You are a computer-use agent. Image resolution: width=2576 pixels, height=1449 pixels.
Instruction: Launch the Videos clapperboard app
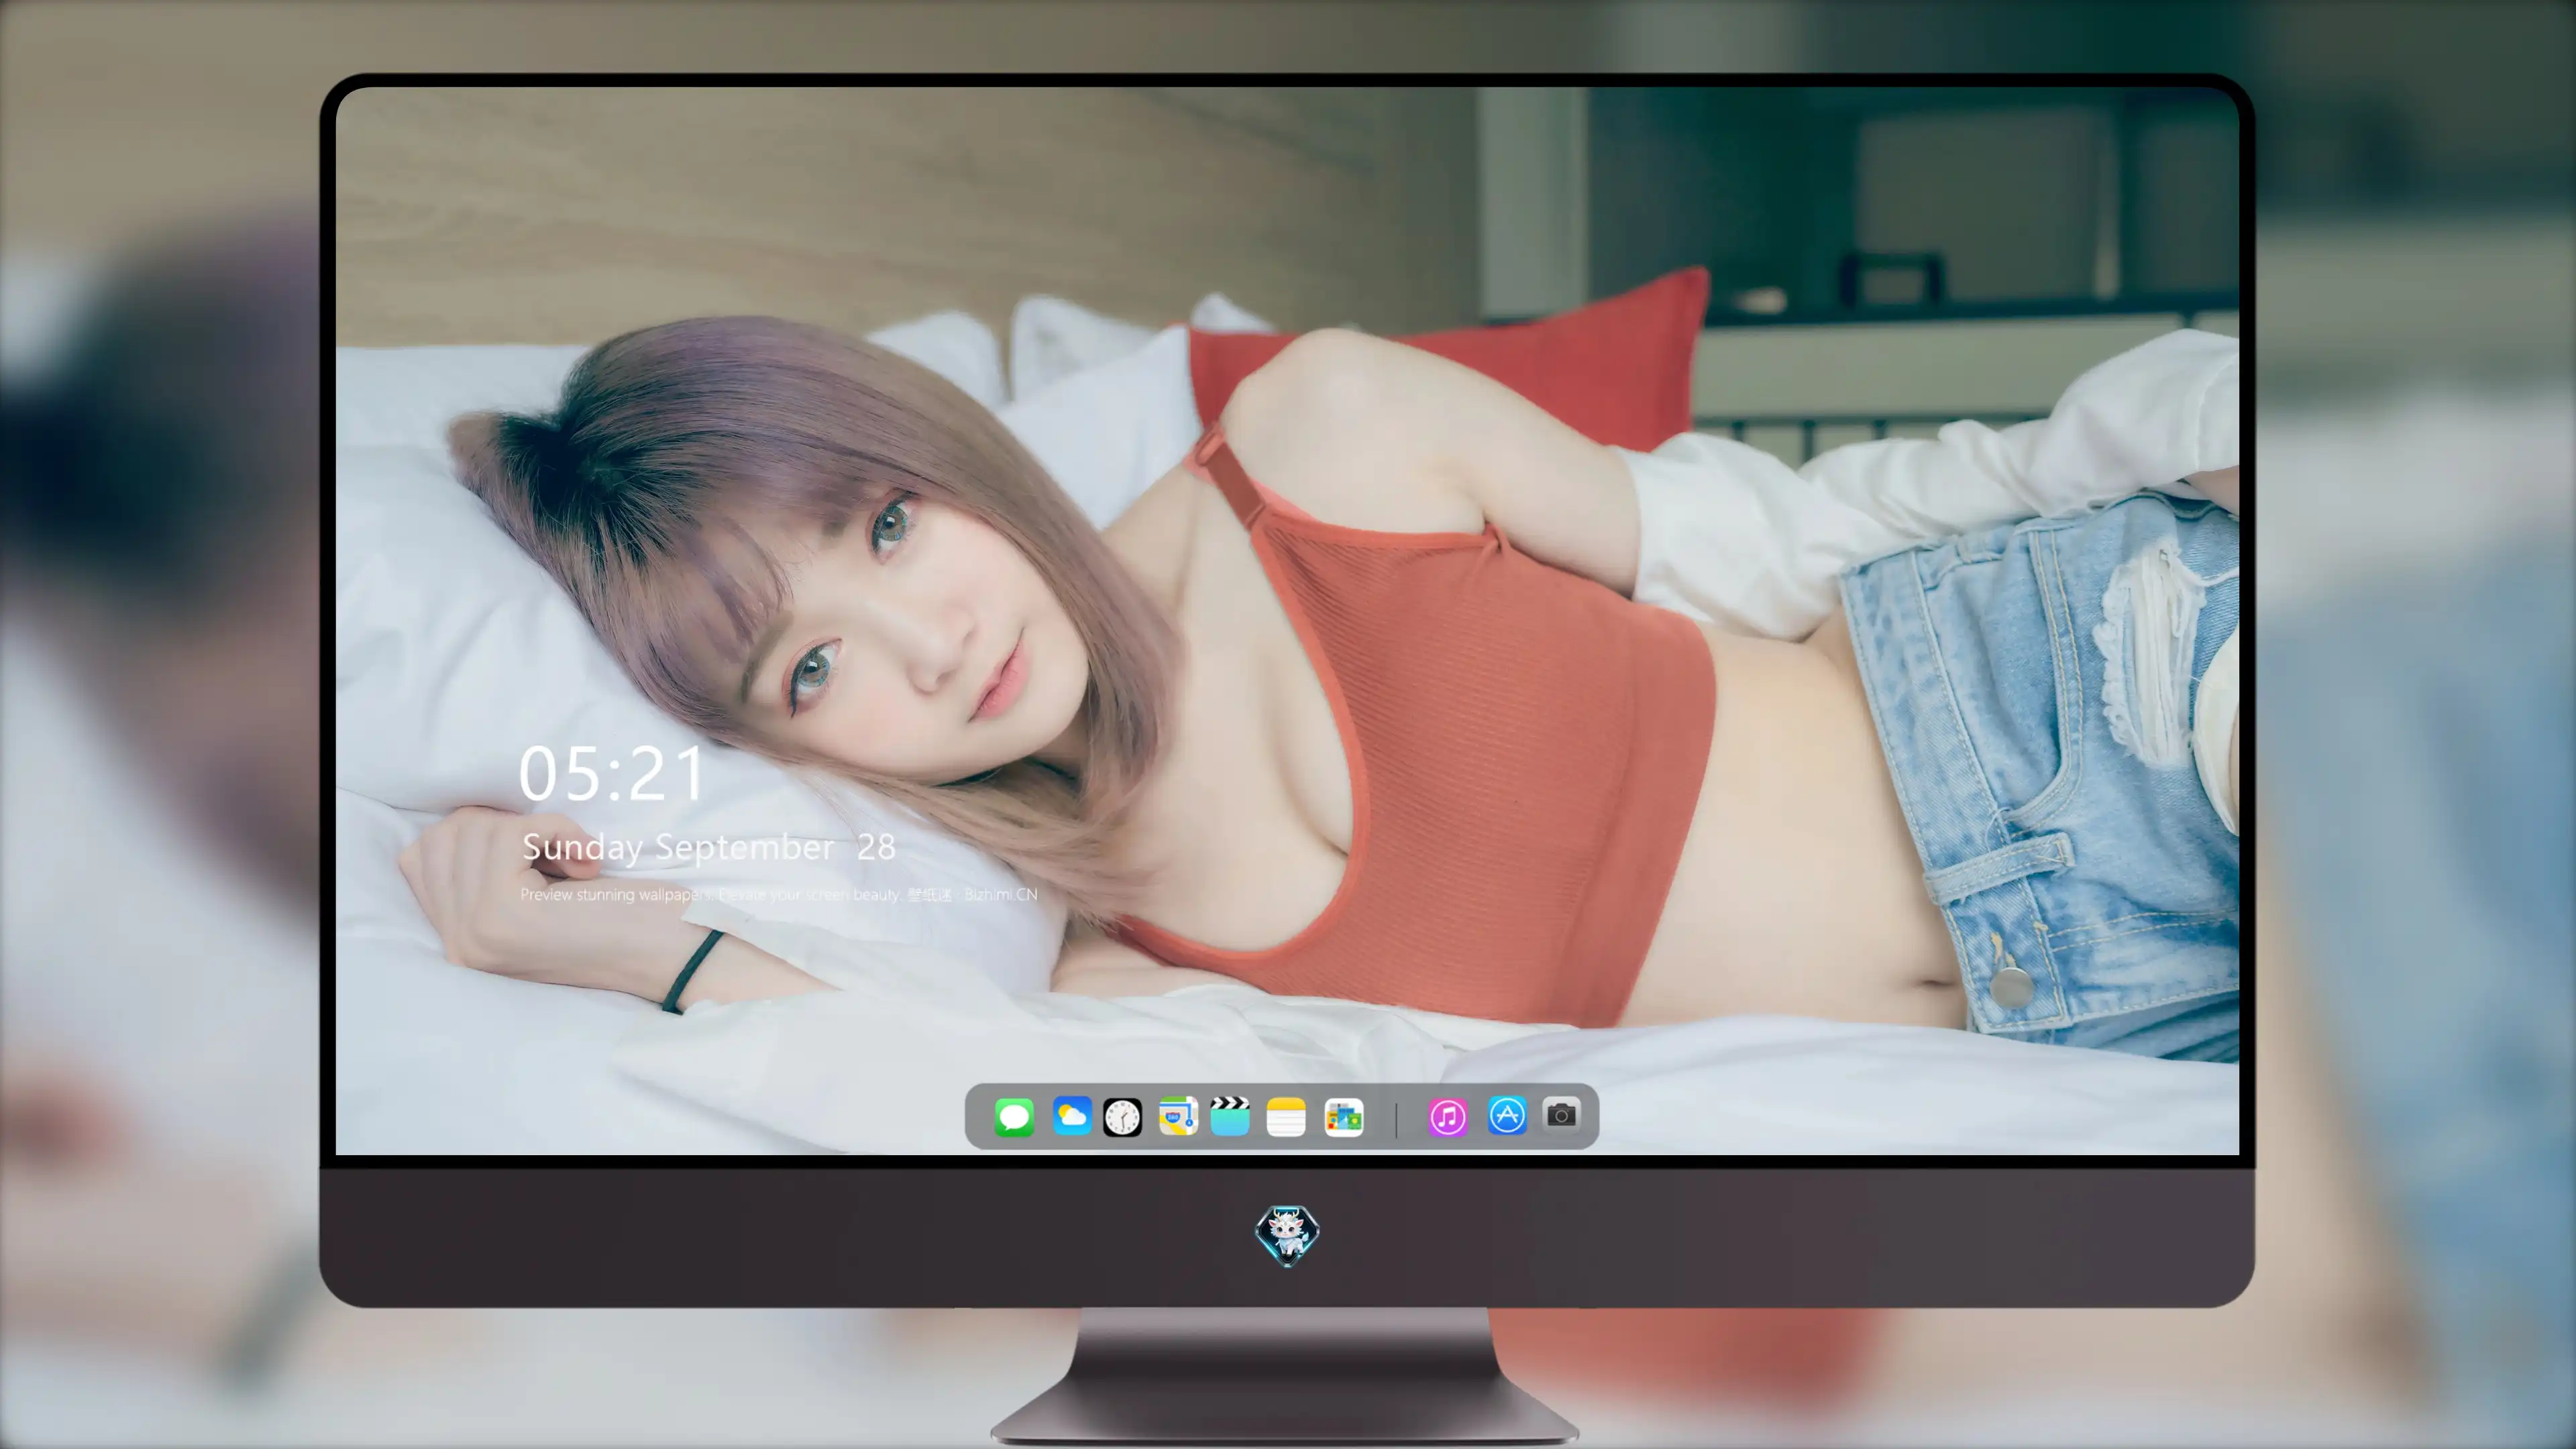pos(1230,1116)
